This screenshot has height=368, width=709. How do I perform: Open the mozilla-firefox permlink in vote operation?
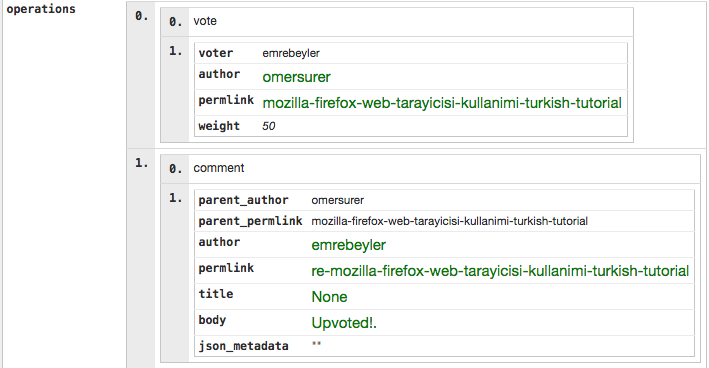coord(442,103)
